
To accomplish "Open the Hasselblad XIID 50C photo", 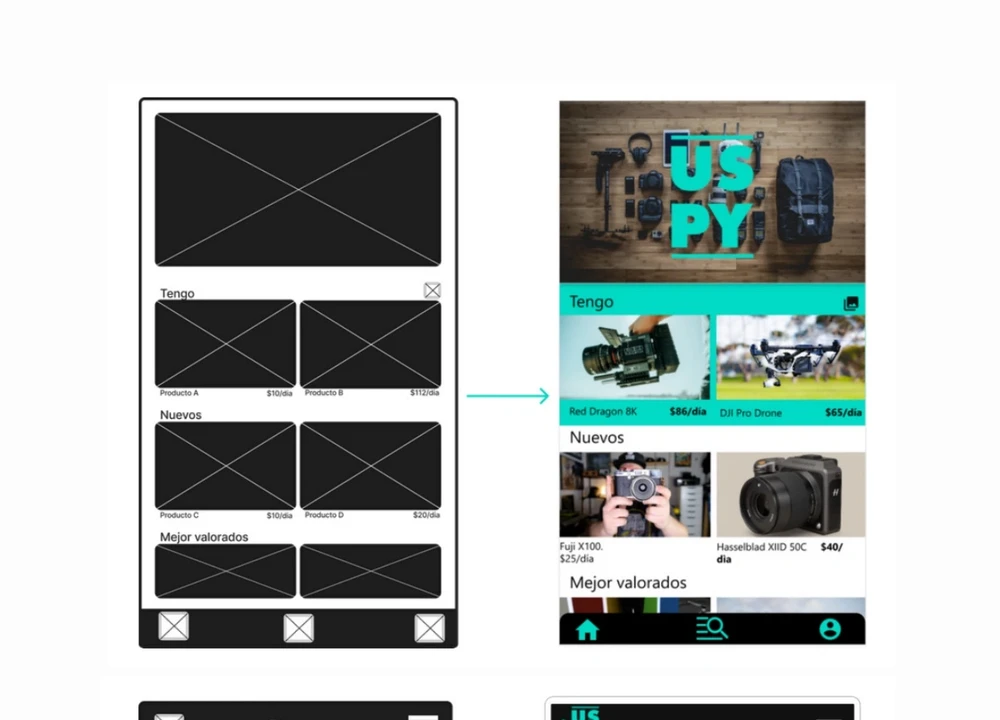I will coord(791,494).
